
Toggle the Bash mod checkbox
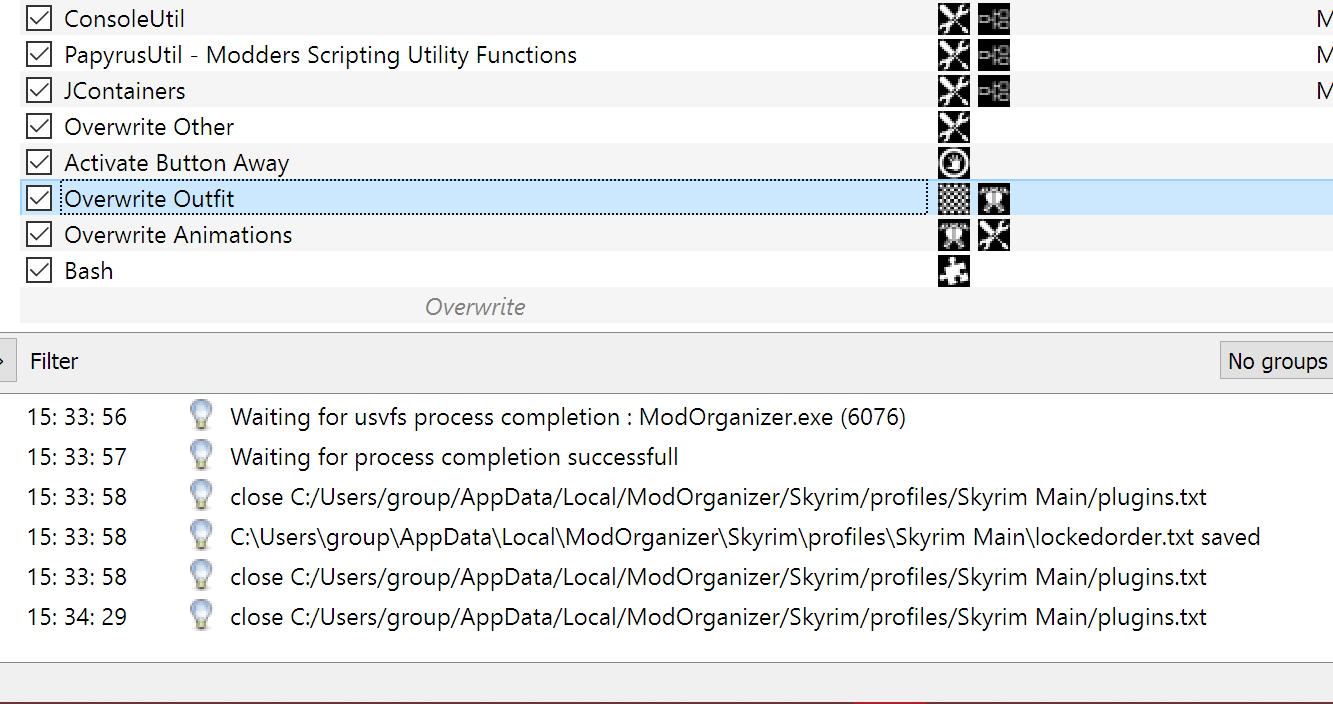[x=39, y=270]
